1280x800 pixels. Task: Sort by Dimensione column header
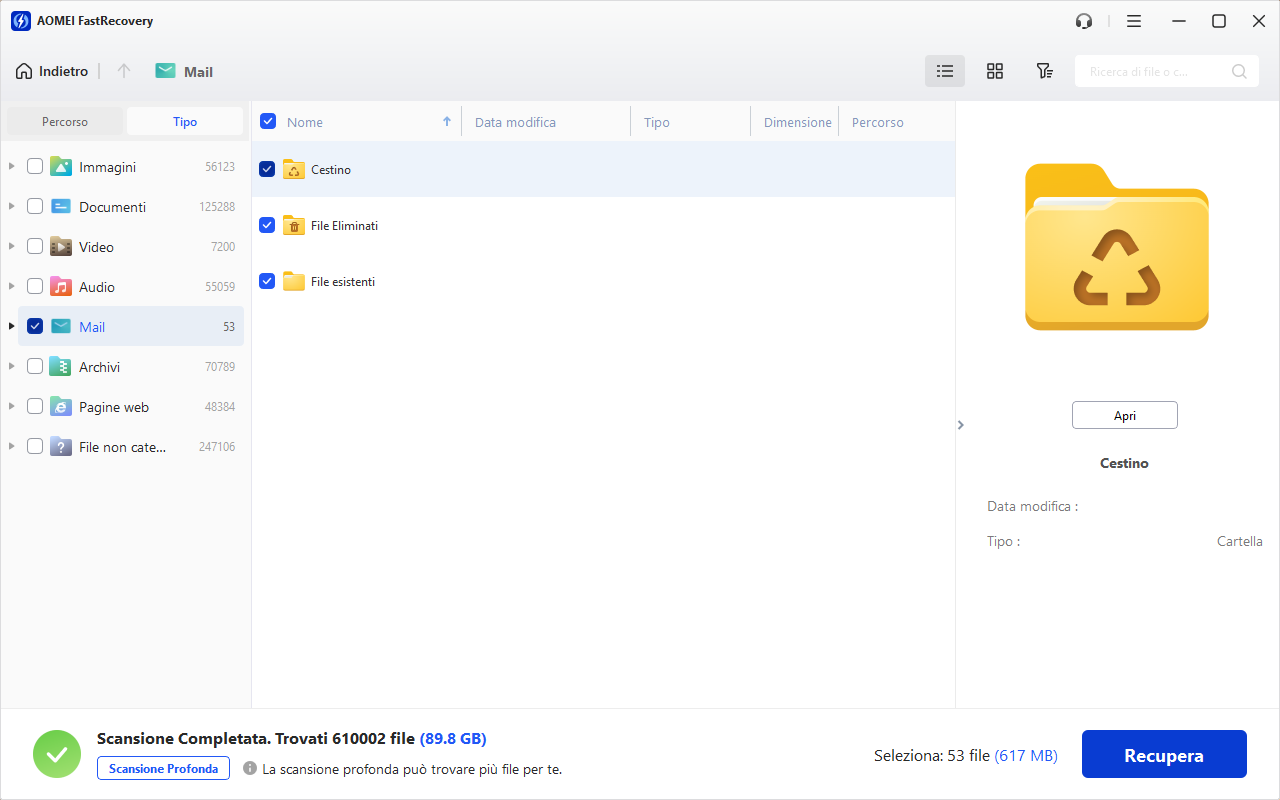(797, 122)
